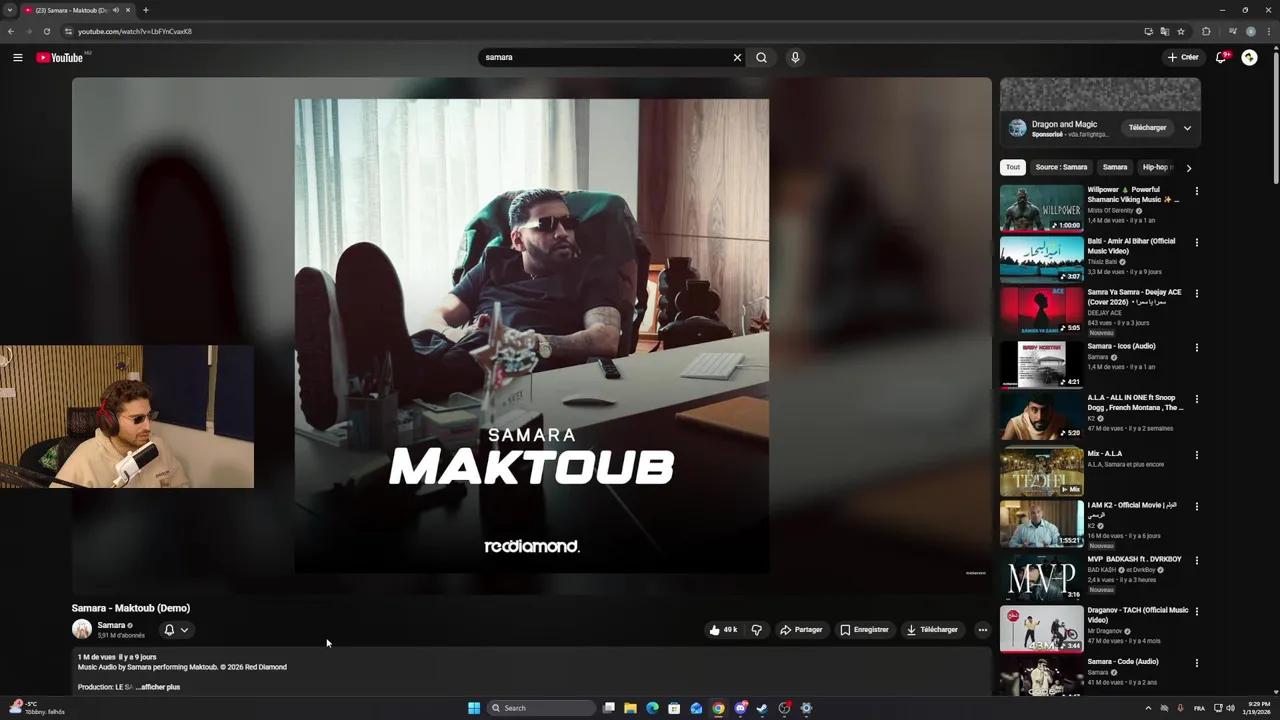Open Draganov - TACH video thumbnail

(1041, 628)
